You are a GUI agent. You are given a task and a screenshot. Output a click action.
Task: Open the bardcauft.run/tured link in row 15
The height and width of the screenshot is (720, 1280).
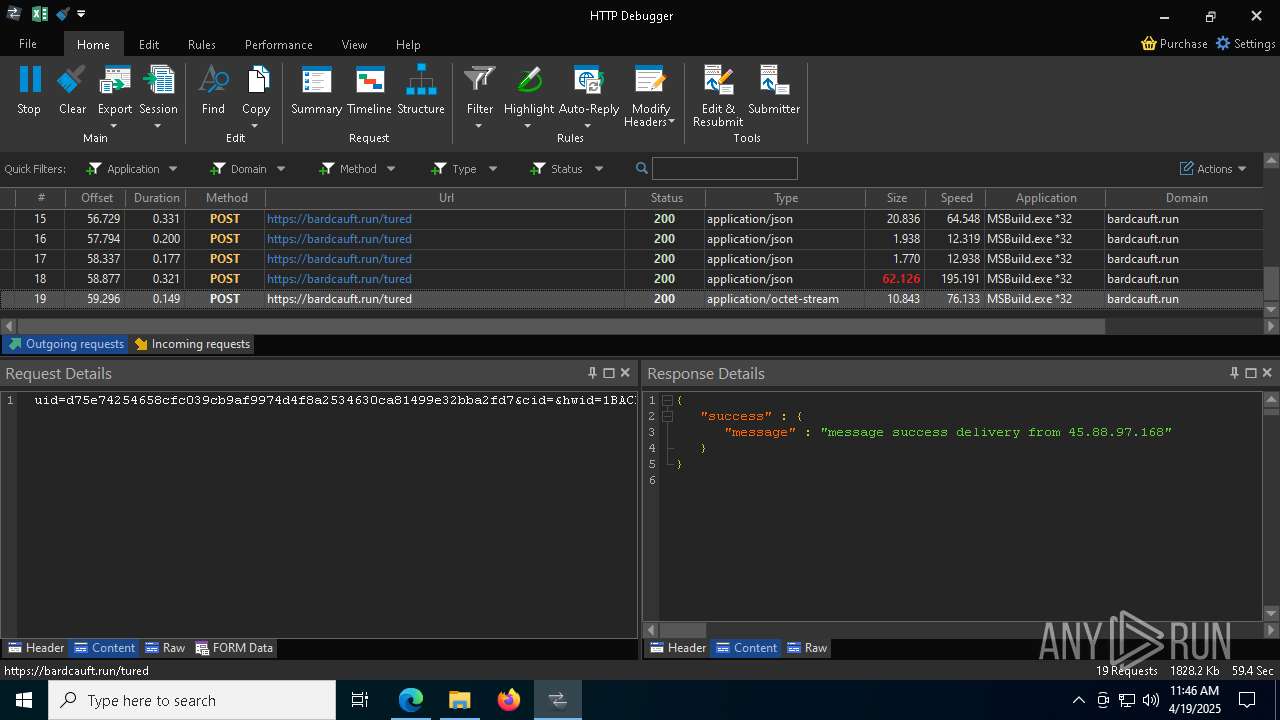coord(339,219)
